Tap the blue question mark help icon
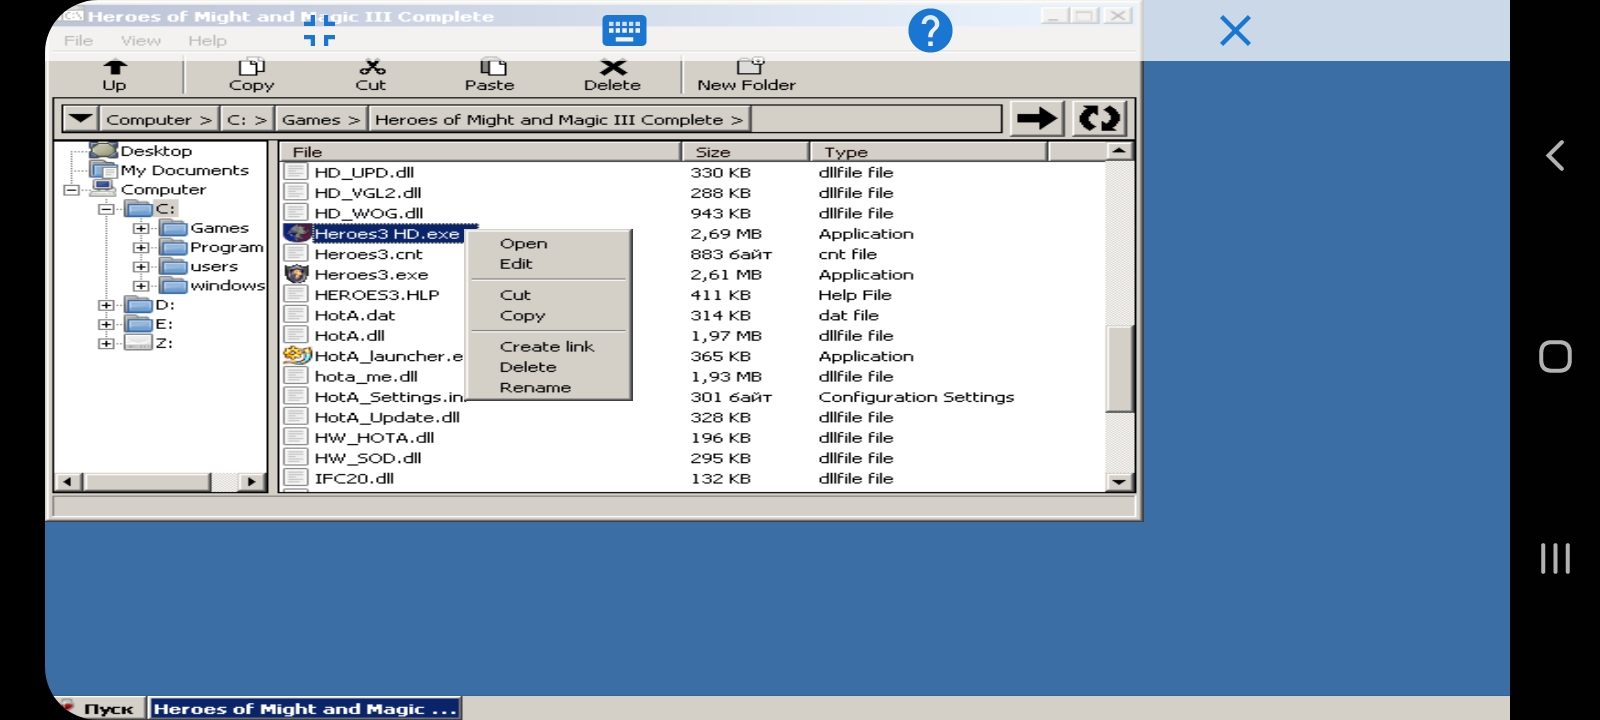Screen dimensions: 1600x720 (x=930, y=31)
